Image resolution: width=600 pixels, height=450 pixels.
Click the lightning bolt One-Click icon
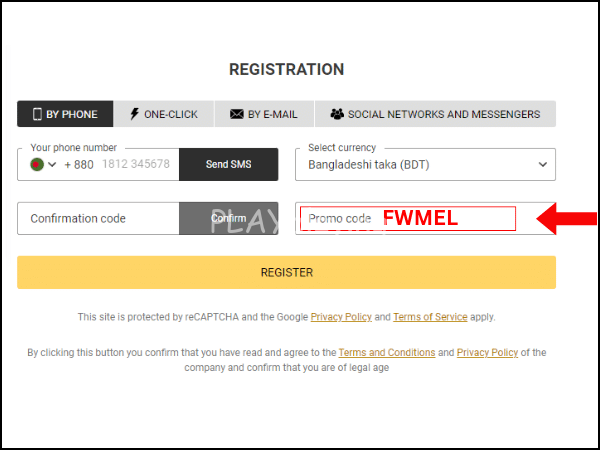click(134, 114)
